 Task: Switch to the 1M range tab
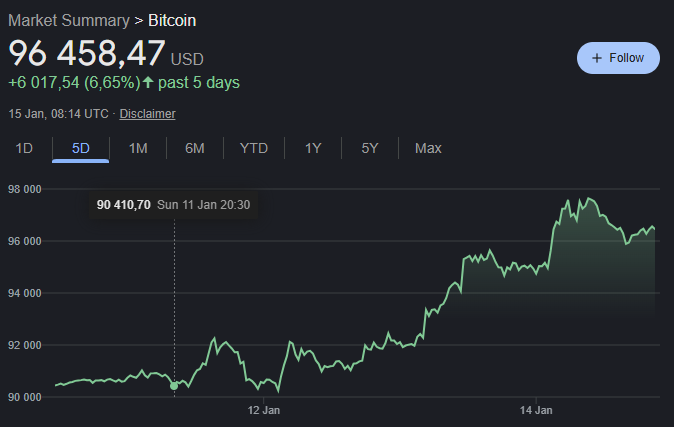(138, 148)
